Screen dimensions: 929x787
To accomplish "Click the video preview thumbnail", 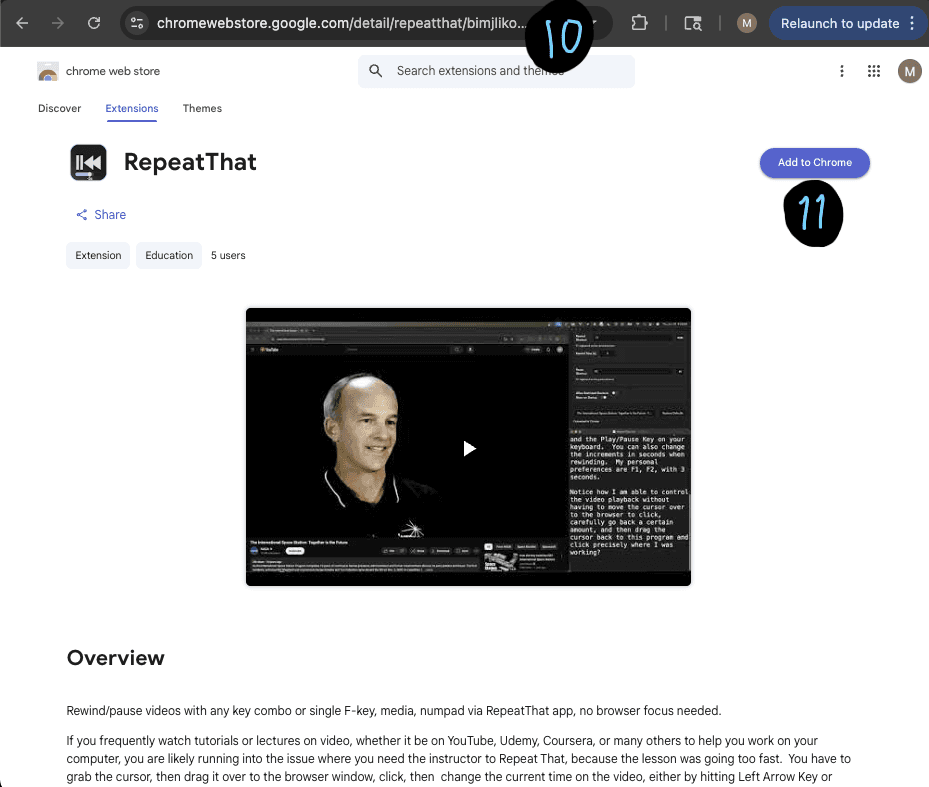I will (x=468, y=447).
